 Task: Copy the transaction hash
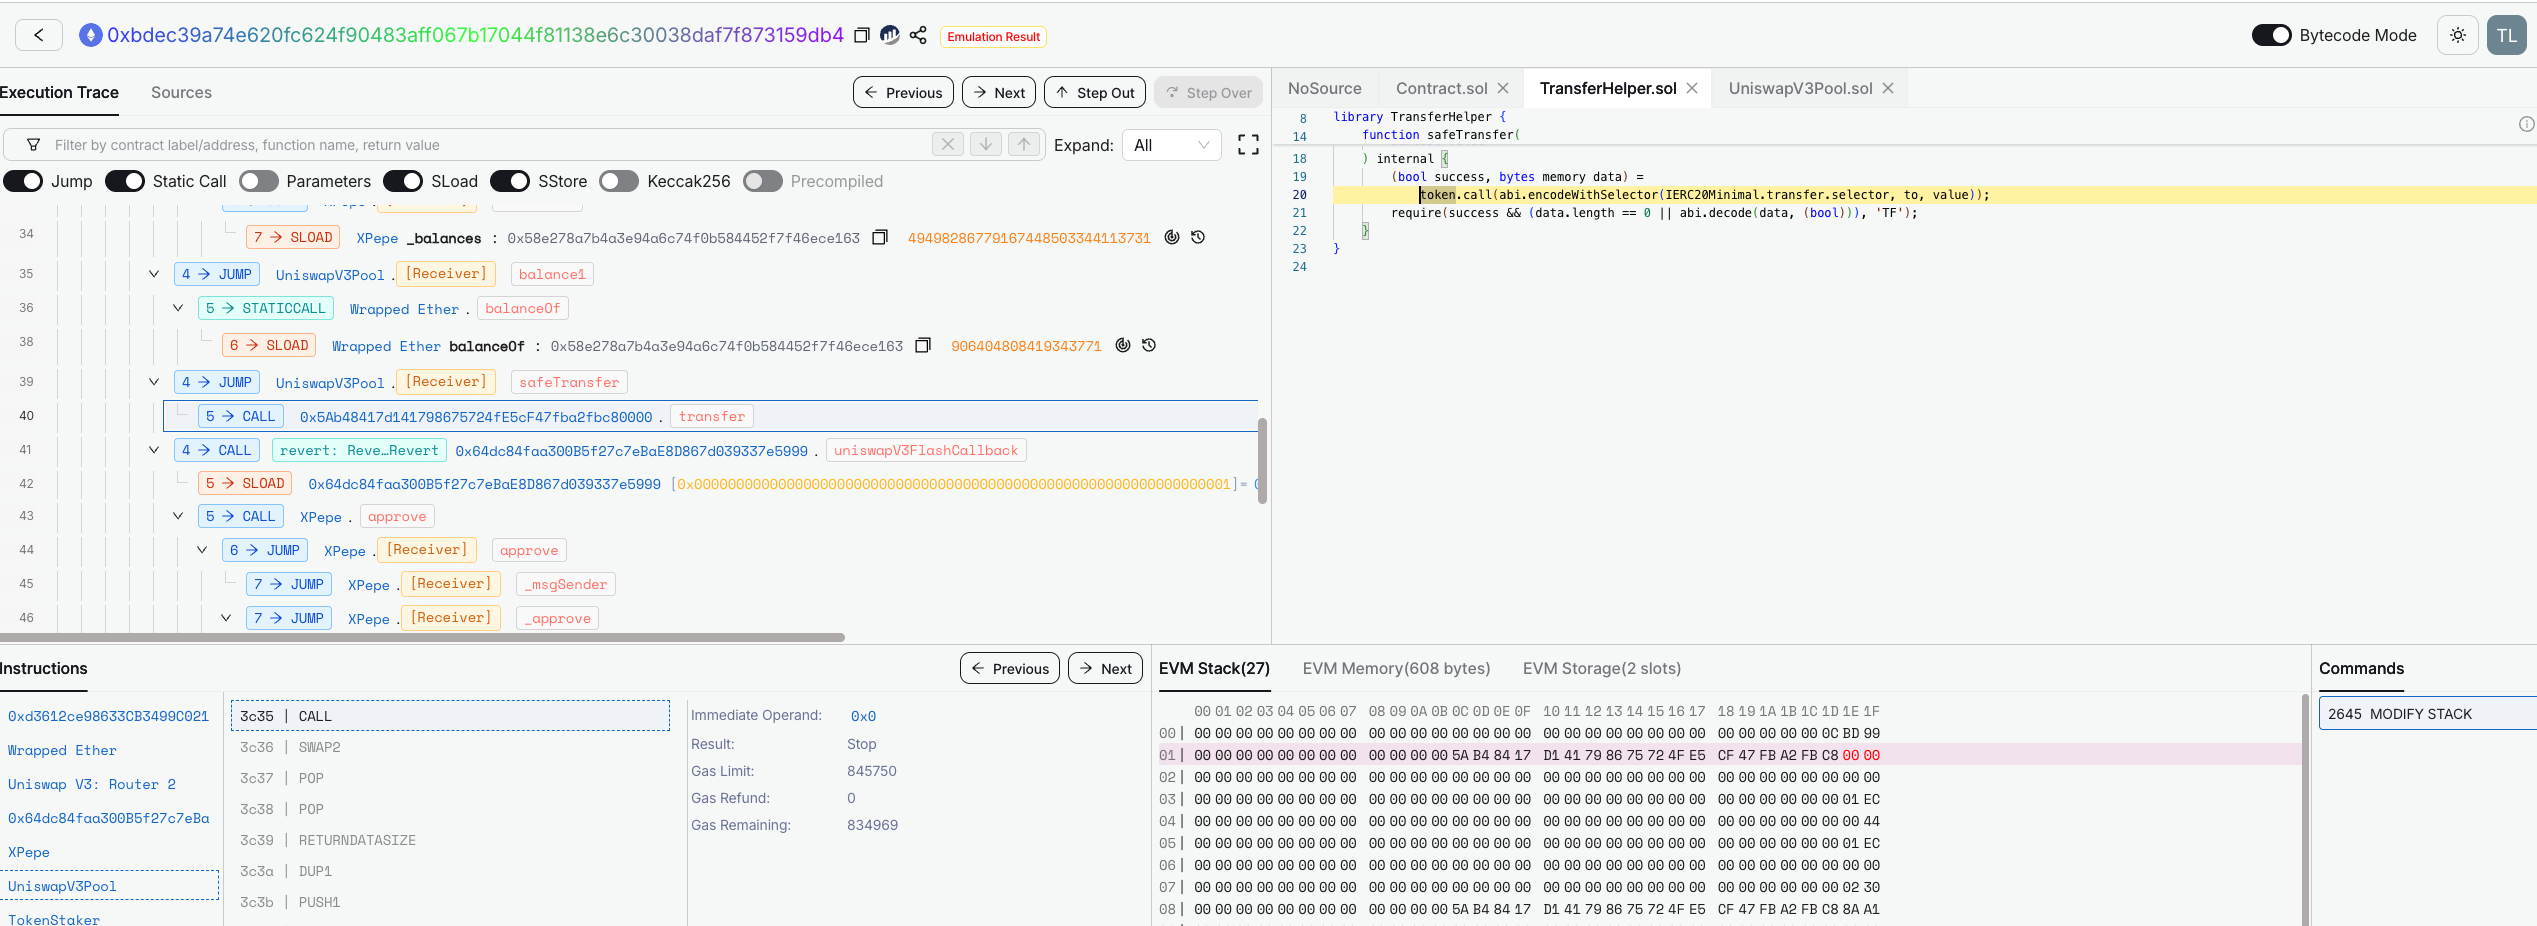click(861, 36)
